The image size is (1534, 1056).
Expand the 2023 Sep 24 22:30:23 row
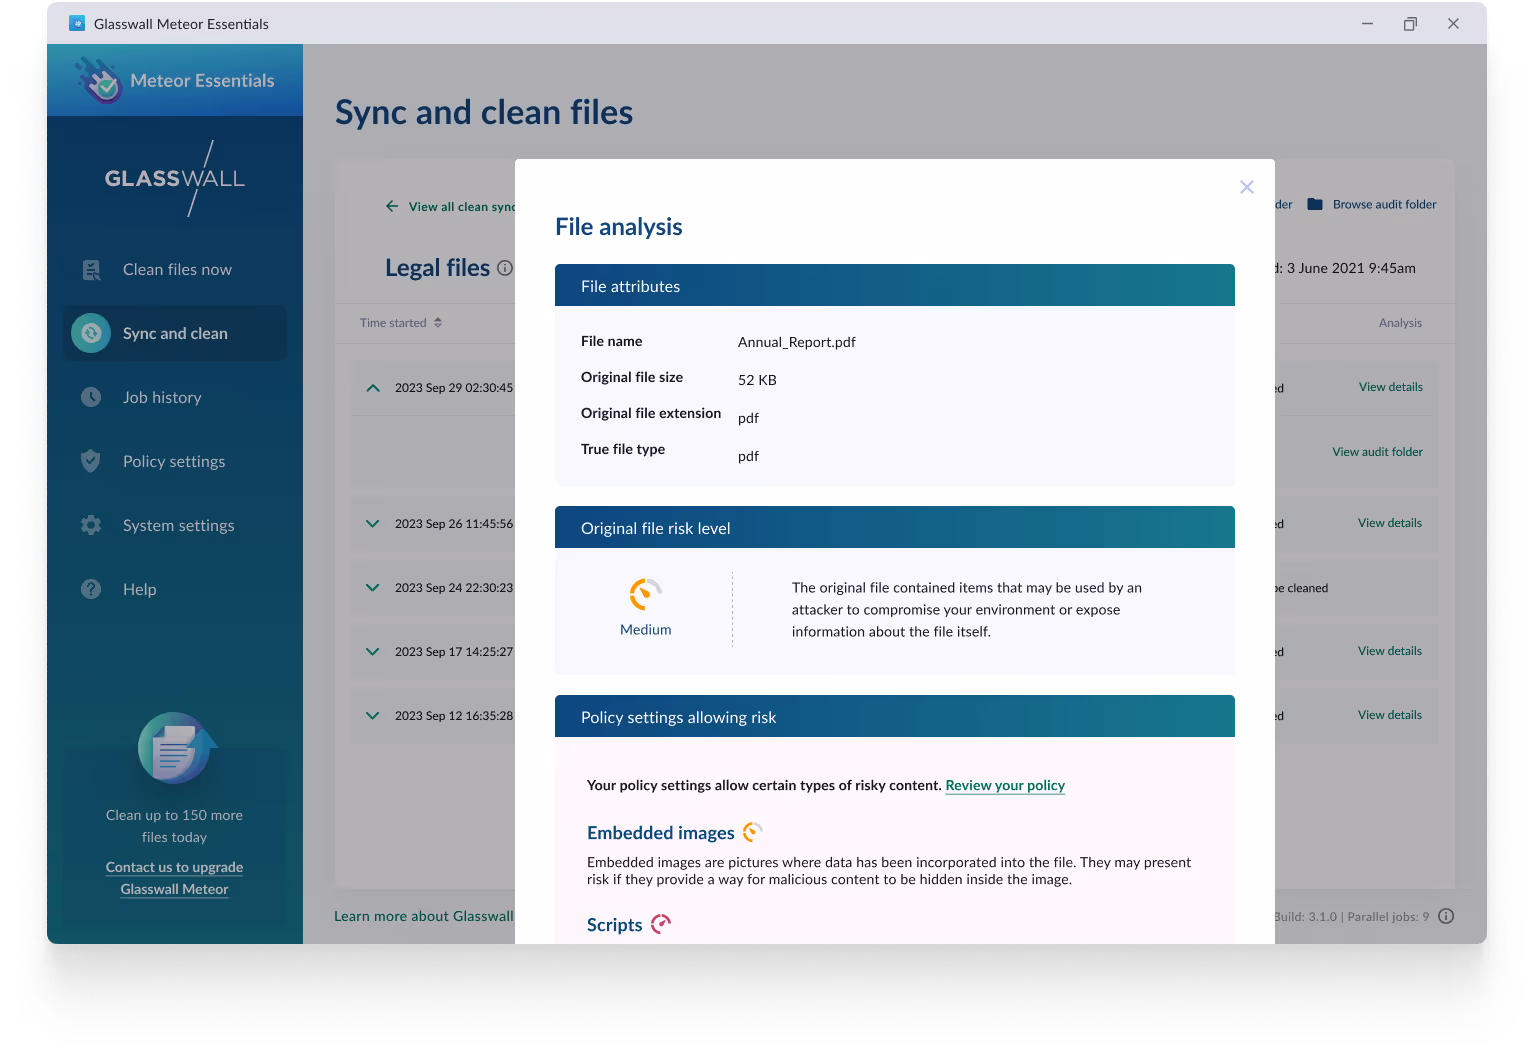(x=373, y=588)
